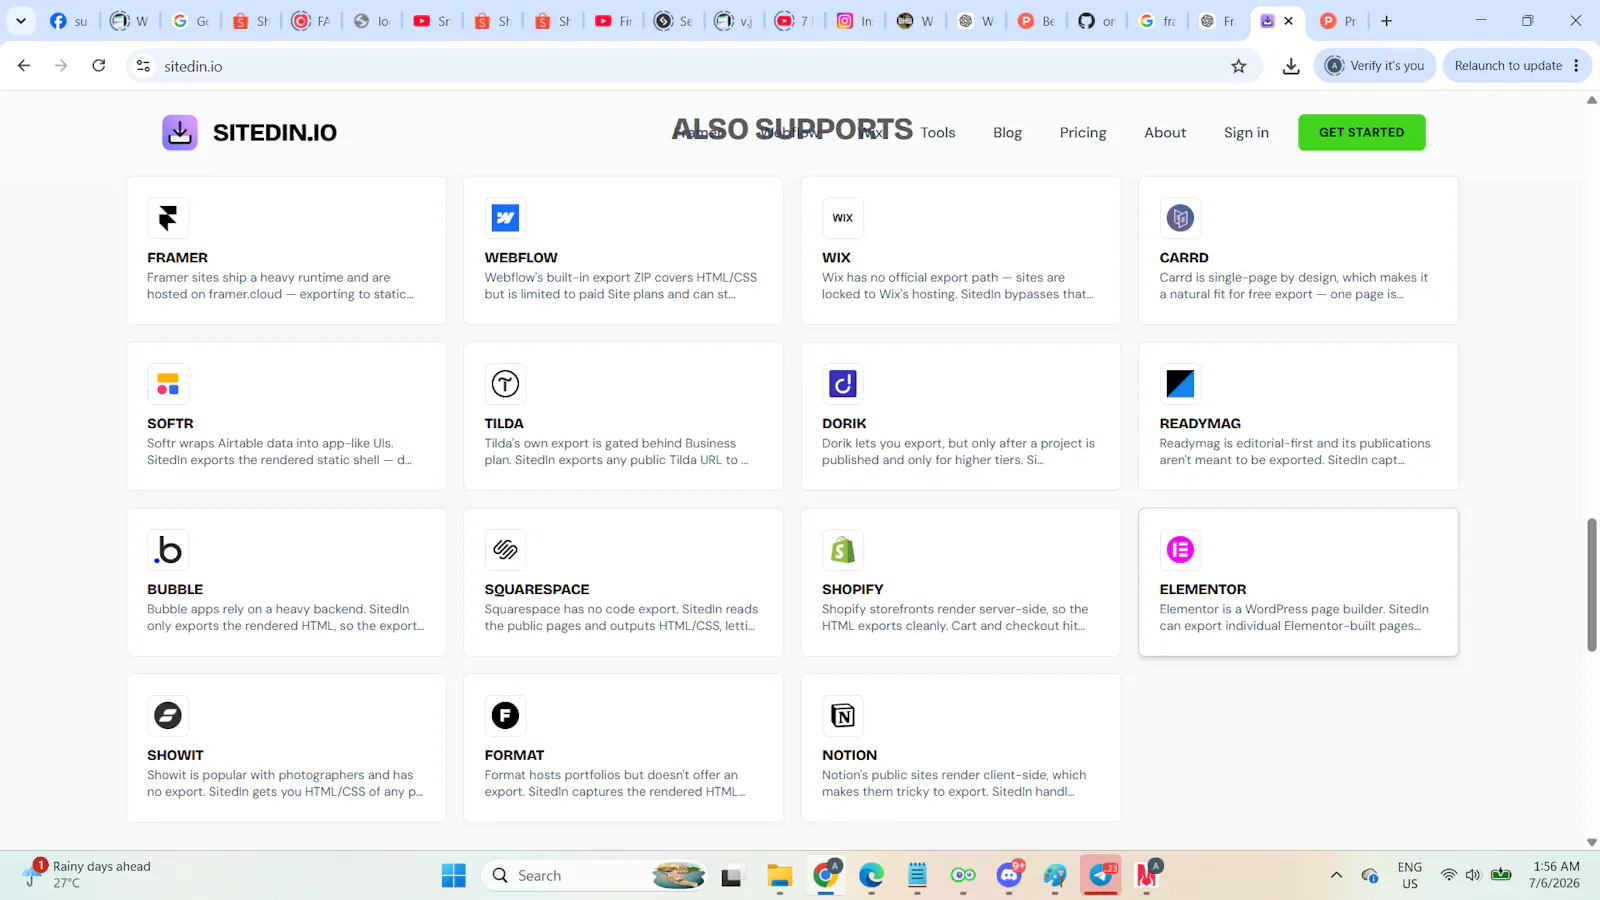Click the ELEMENTOR card title
The image size is (1600, 900).
(1203, 590)
